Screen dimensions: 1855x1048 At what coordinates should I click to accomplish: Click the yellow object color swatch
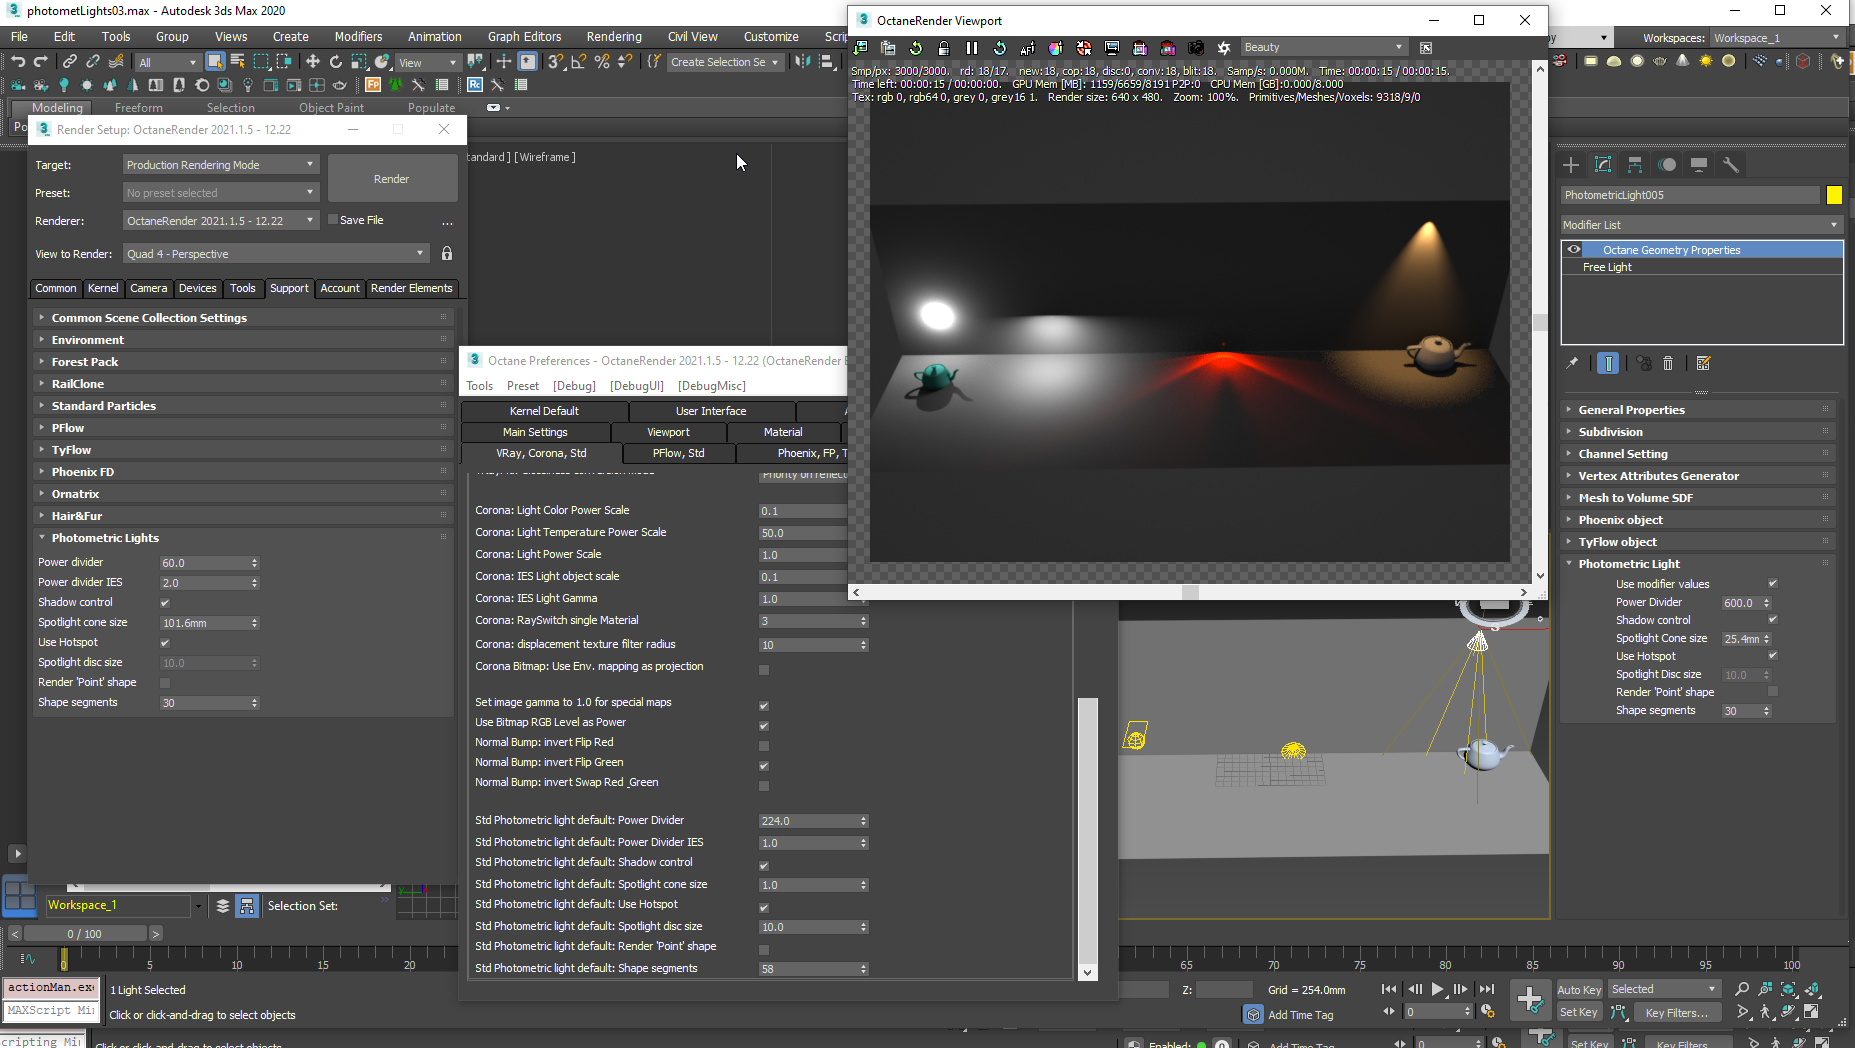[1834, 195]
